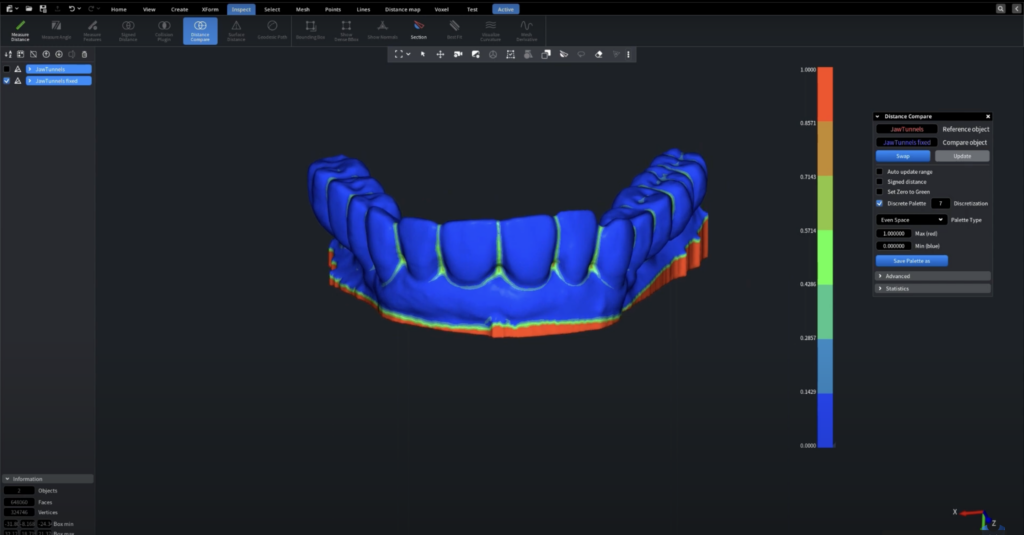
Task: Toggle visibility checkbox for JawTunnels fixed
Action: [7, 81]
